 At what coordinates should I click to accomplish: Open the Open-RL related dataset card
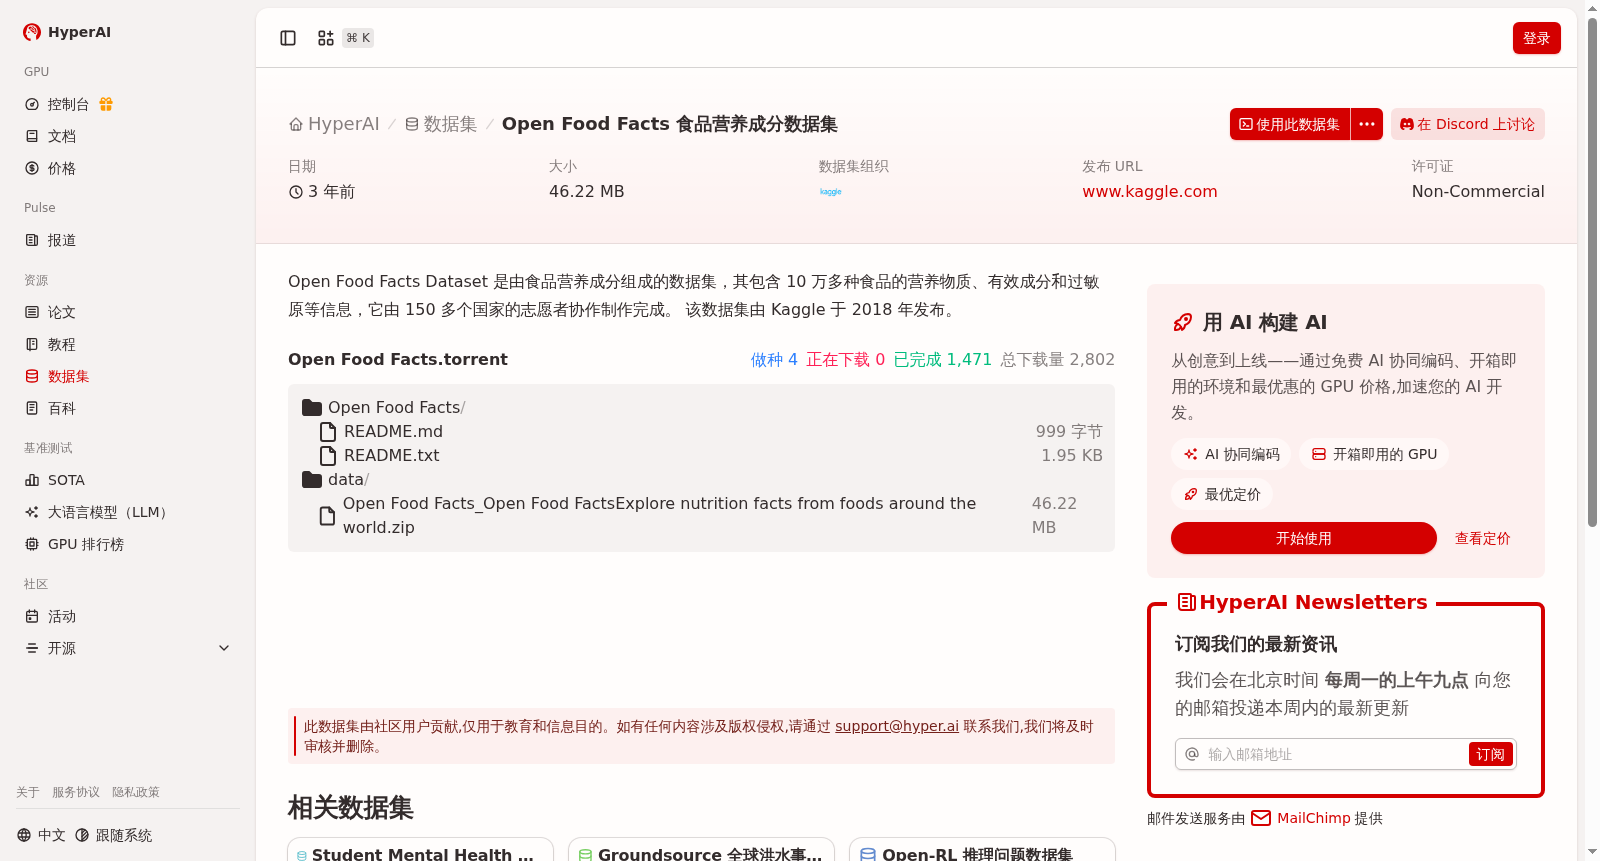tap(982, 850)
